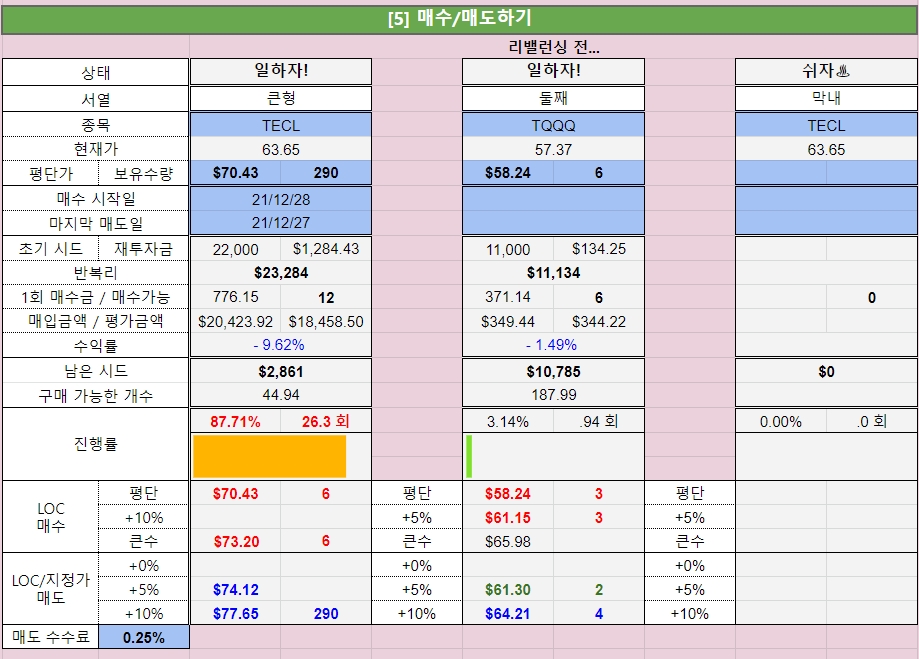
Task: Click the $58.24 cell in the 평단가 row
Action: pos(508,173)
